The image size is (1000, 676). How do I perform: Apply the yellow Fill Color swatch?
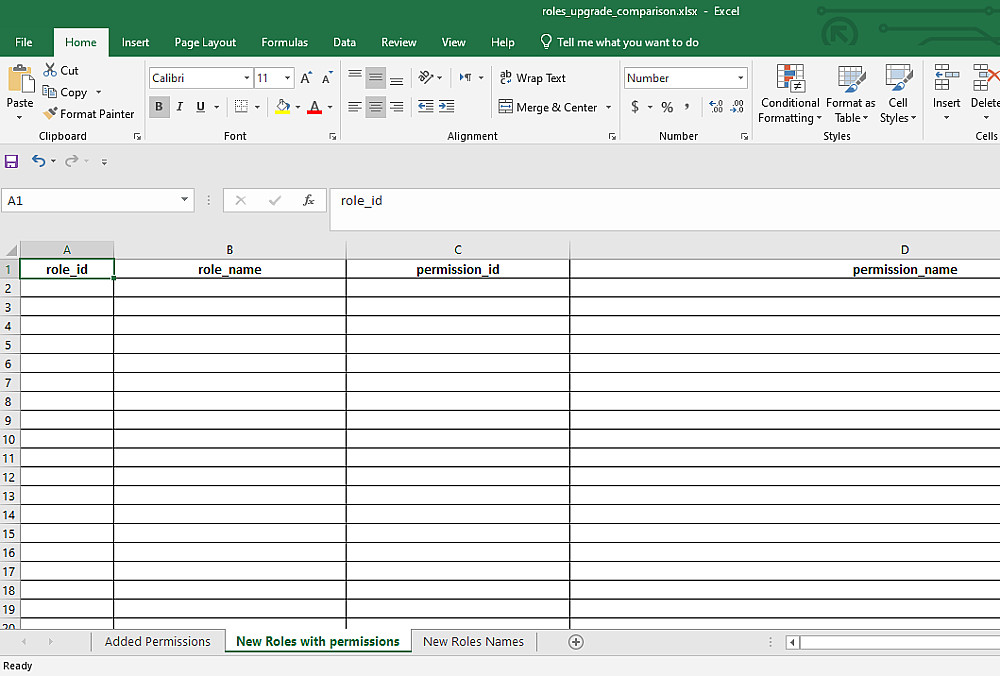[283, 107]
